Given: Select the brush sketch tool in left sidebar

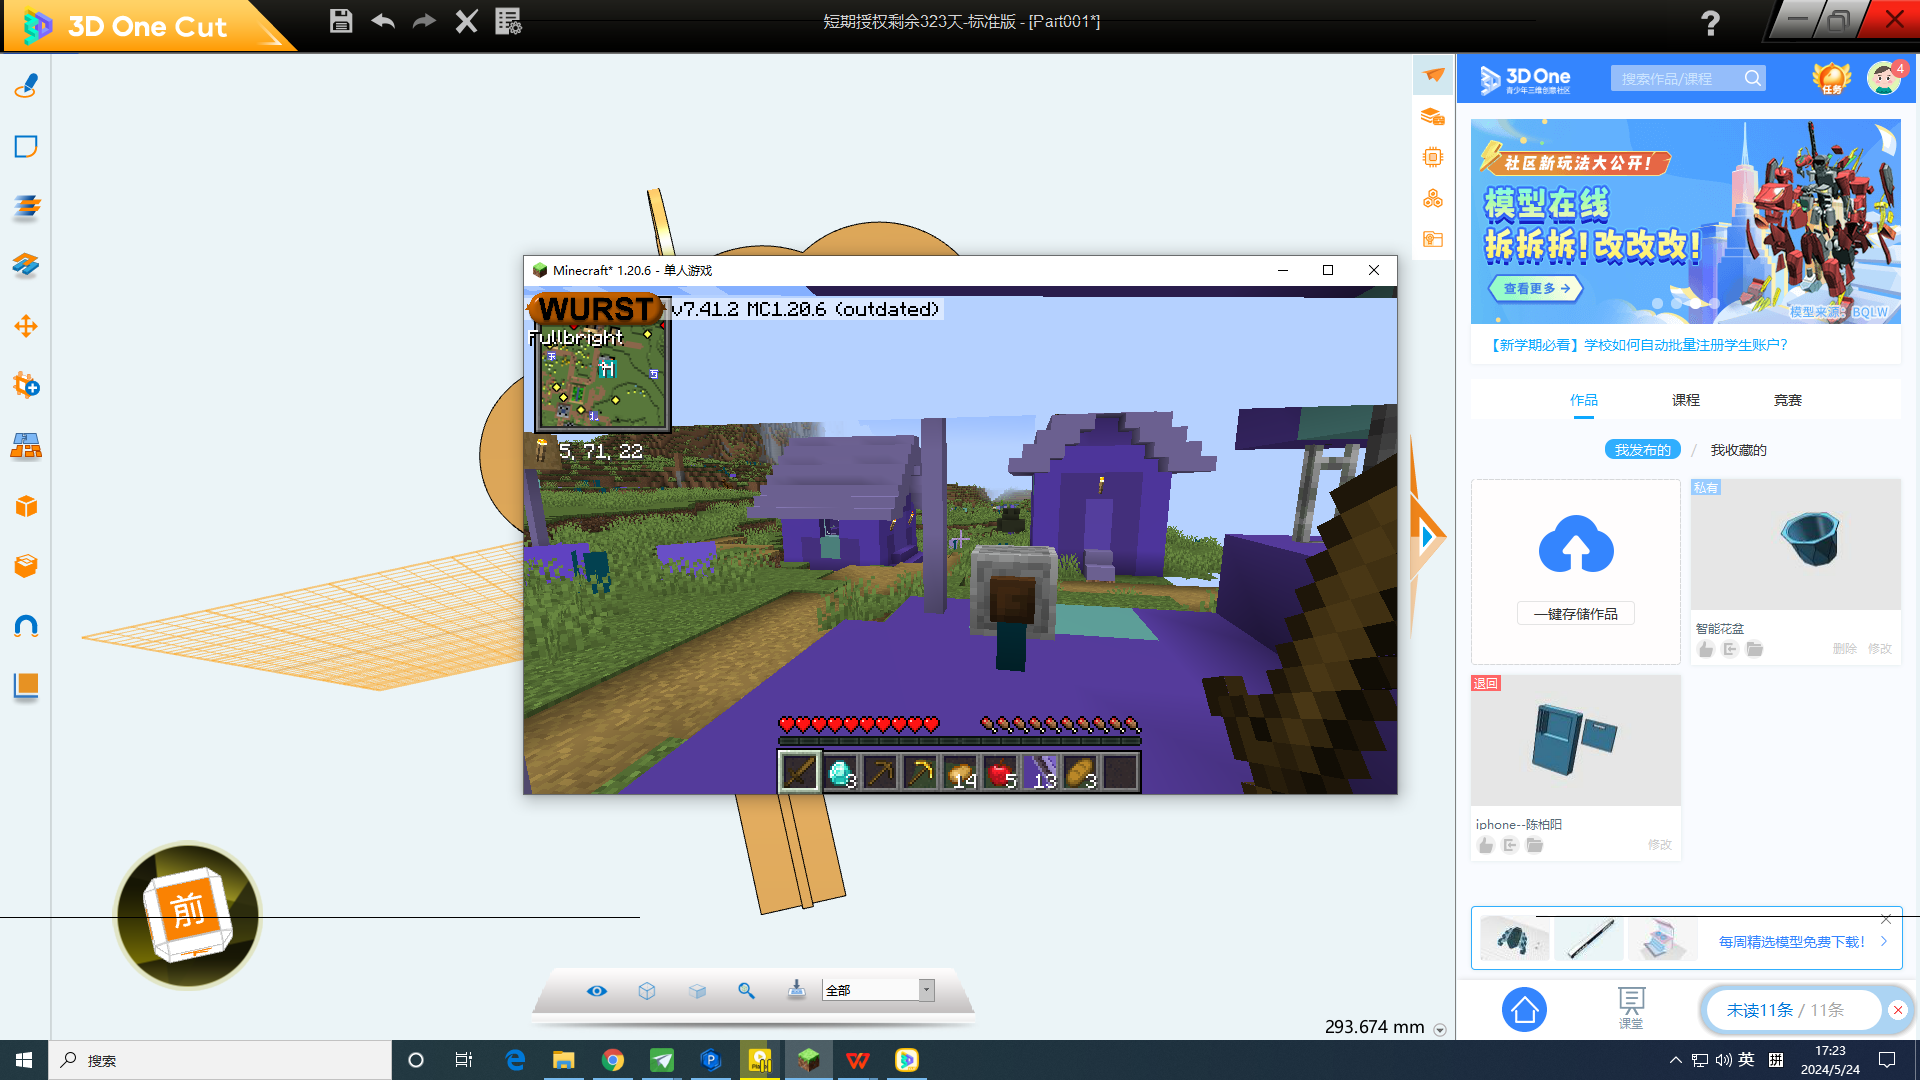Looking at the screenshot, I should pos(26,86).
